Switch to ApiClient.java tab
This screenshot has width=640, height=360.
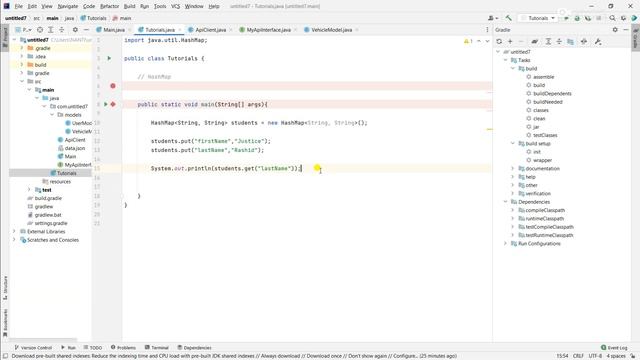pos(211,30)
